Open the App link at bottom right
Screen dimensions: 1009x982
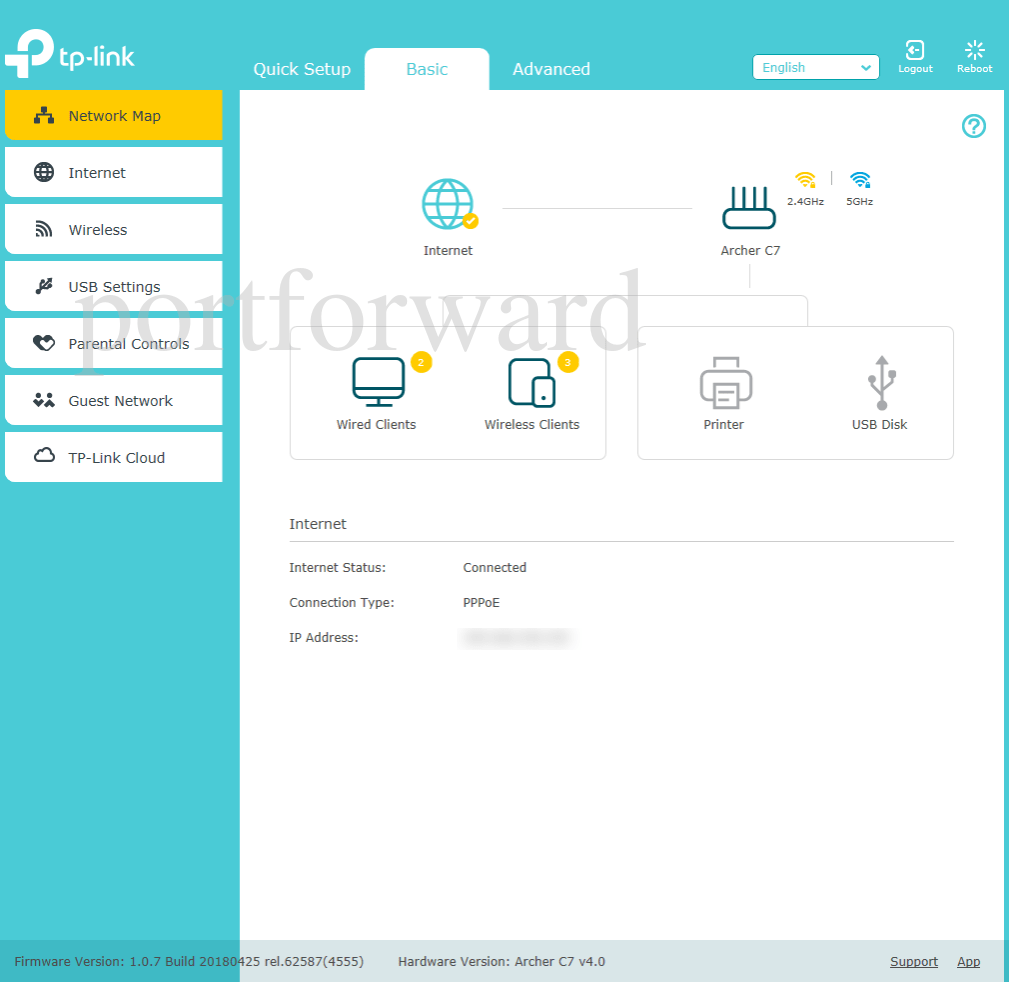pyautogui.click(x=968, y=961)
